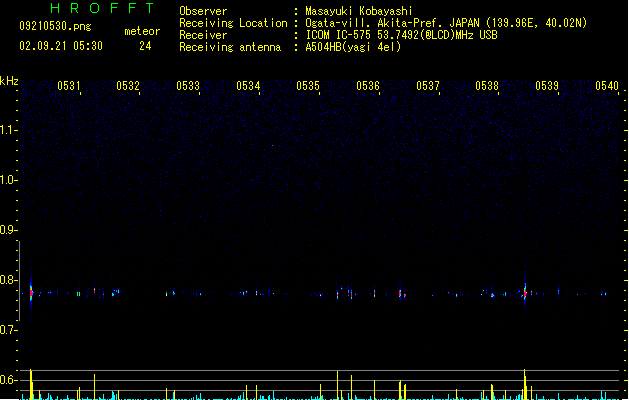Click the Receiving Location label

click(x=233, y=23)
